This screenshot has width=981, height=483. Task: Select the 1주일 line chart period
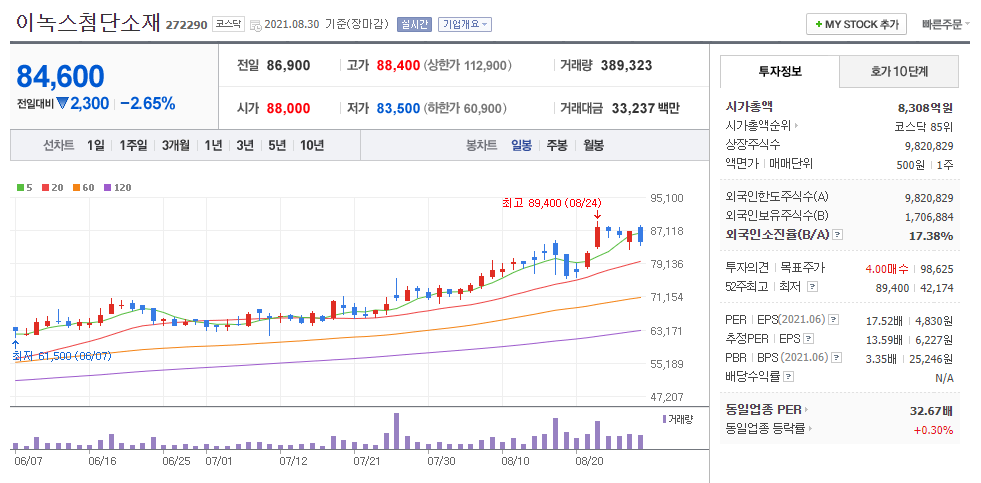click(x=133, y=146)
